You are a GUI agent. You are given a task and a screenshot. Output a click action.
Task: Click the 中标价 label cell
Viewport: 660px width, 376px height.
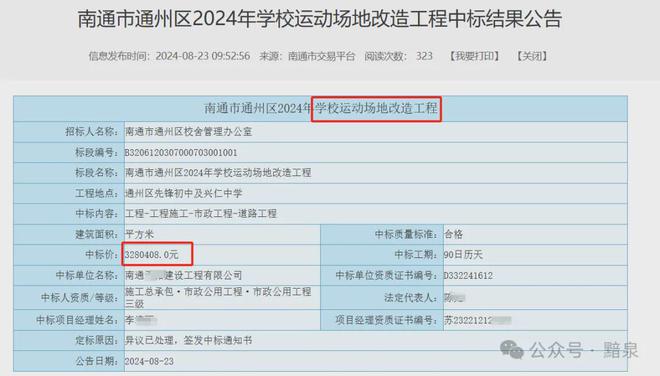69,255
